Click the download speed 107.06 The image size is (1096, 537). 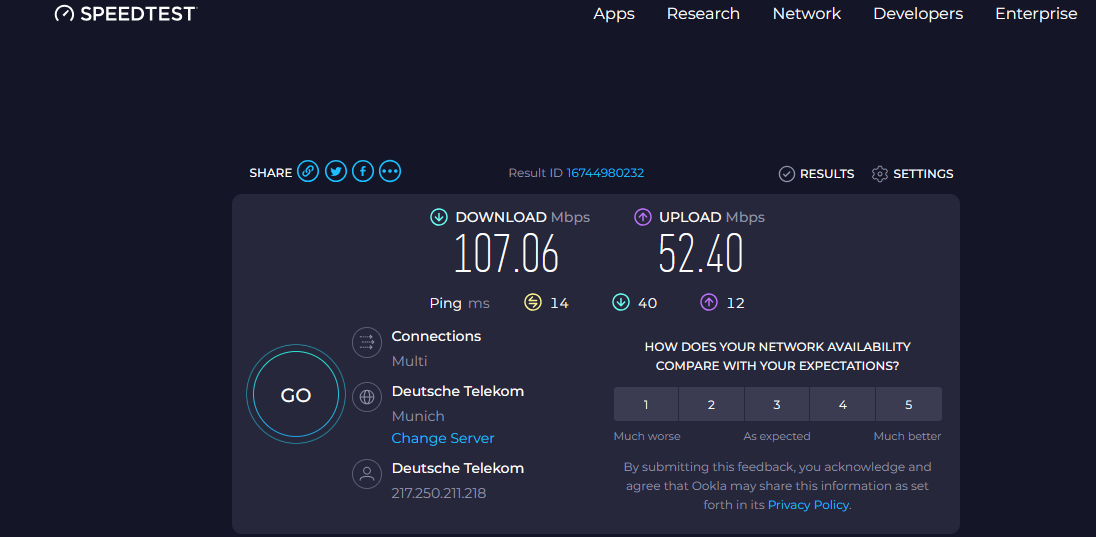pyautogui.click(x=507, y=253)
